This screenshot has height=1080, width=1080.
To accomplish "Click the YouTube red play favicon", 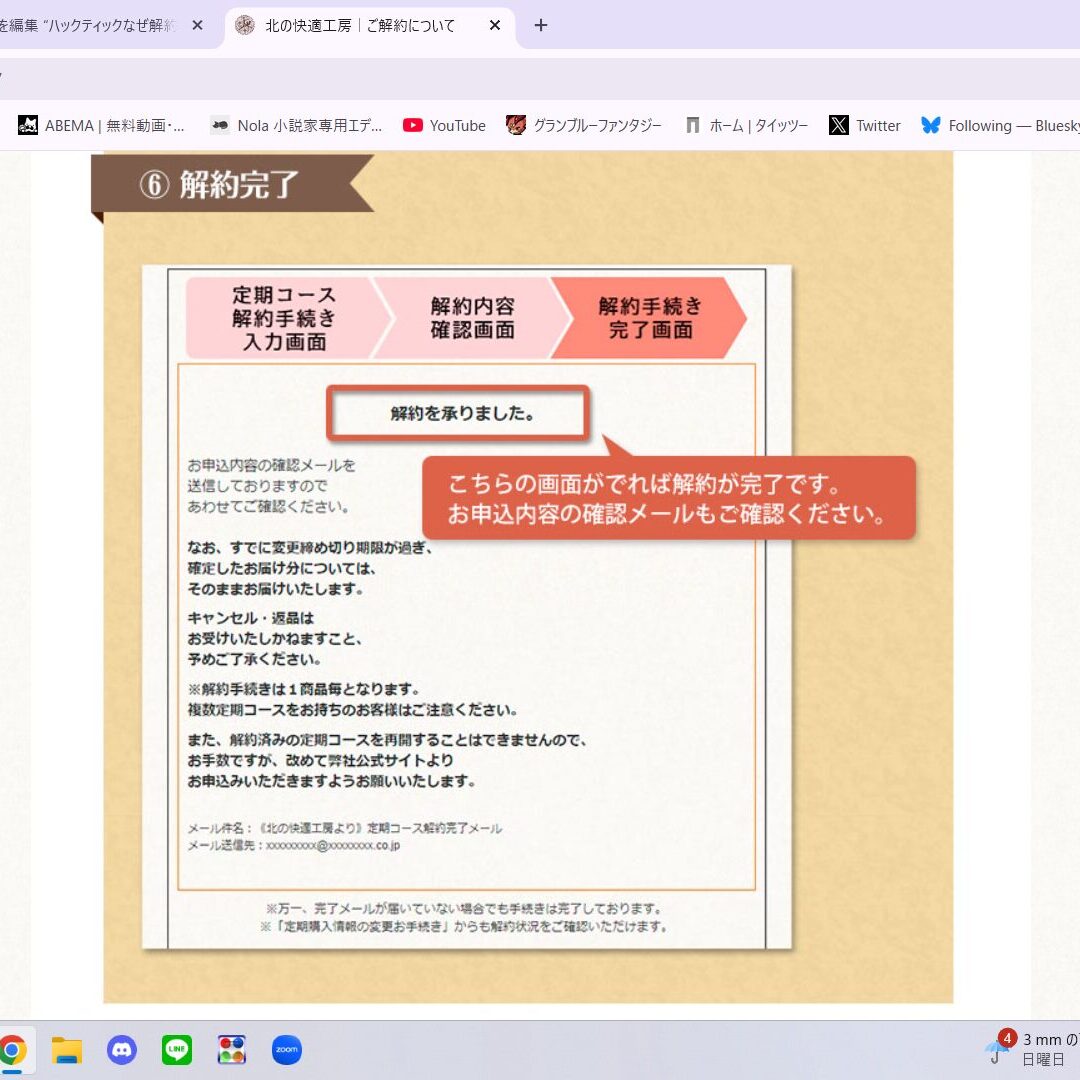I will pos(413,125).
